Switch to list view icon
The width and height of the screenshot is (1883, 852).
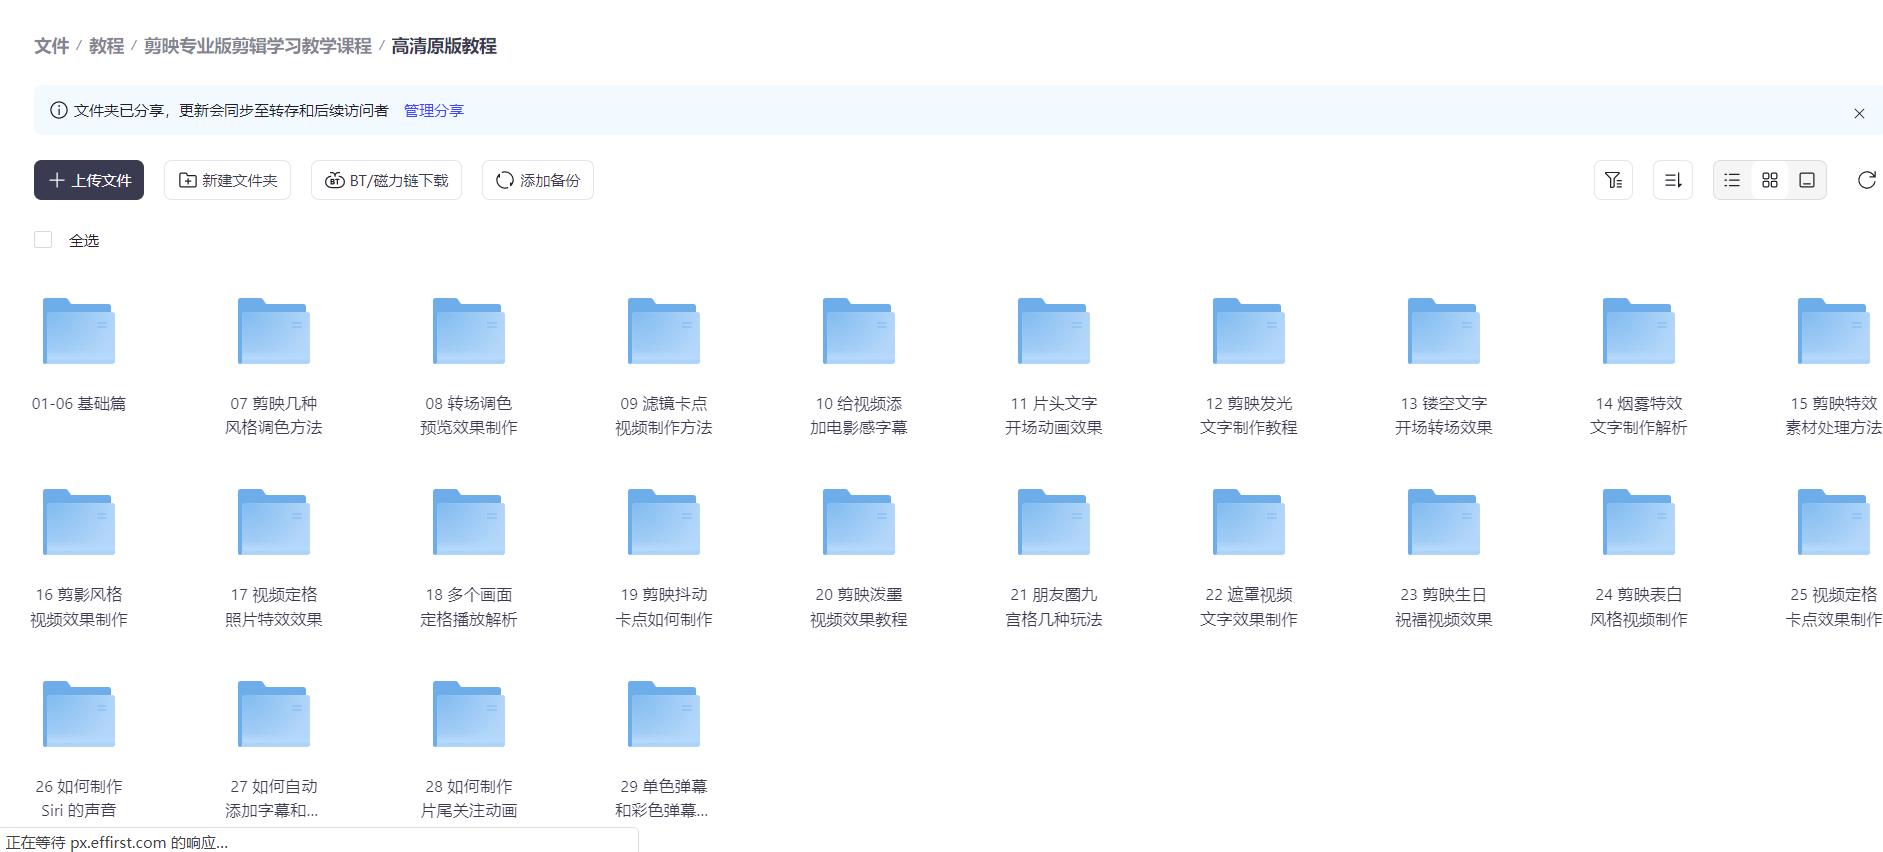(1732, 180)
